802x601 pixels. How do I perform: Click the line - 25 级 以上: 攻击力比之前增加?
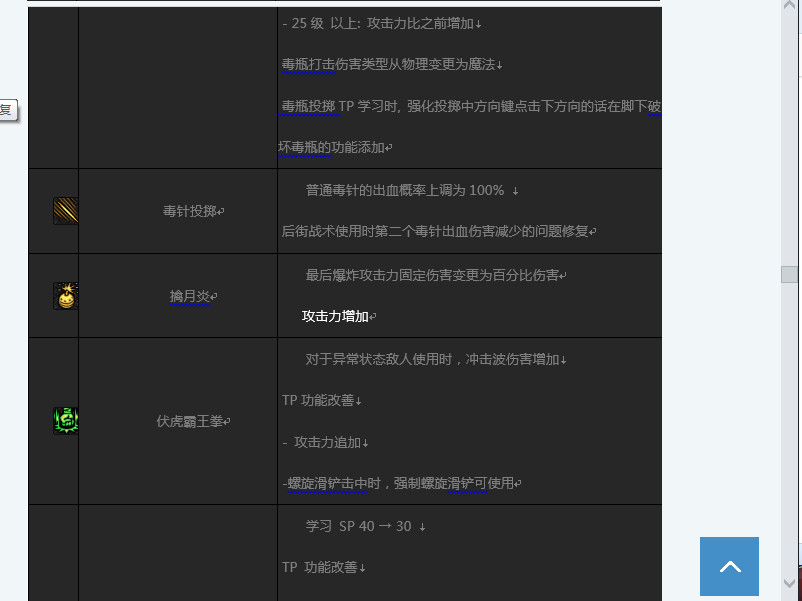tap(377, 24)
